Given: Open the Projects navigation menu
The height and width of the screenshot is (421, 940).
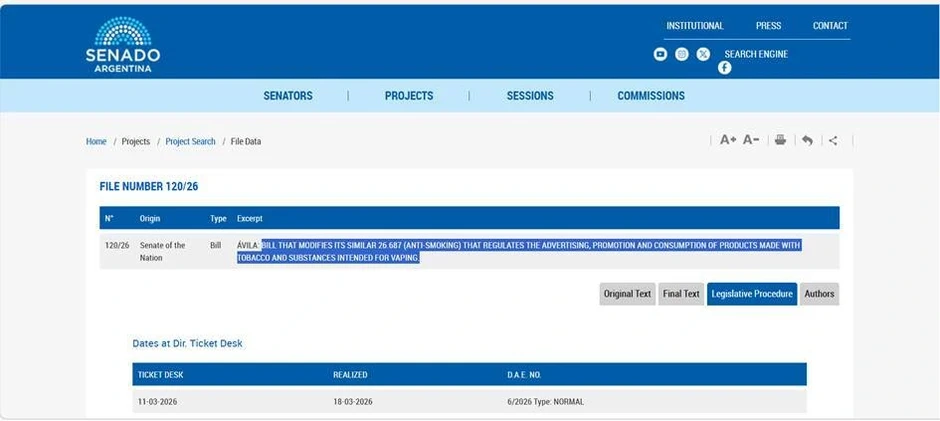Looking at the screenshot, I should click(409, 96).
